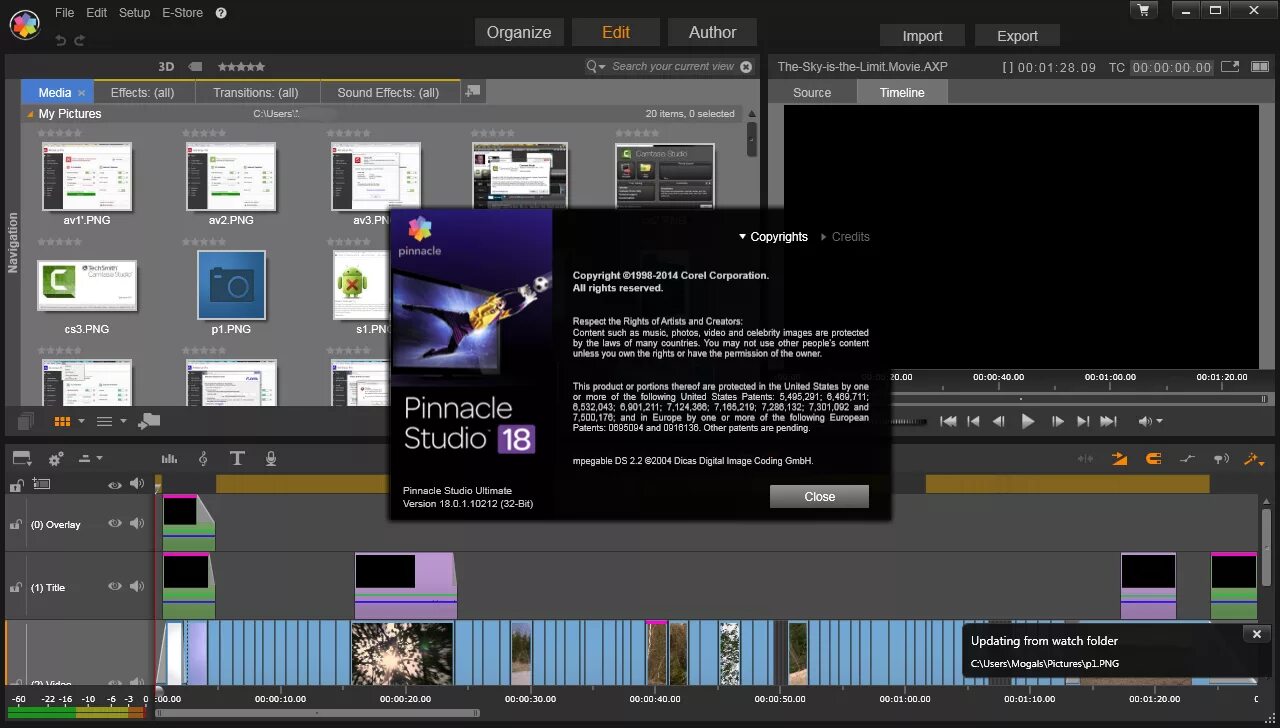Close the Media tab
This screenshot has width=1280, height=728.
point(82,93)
